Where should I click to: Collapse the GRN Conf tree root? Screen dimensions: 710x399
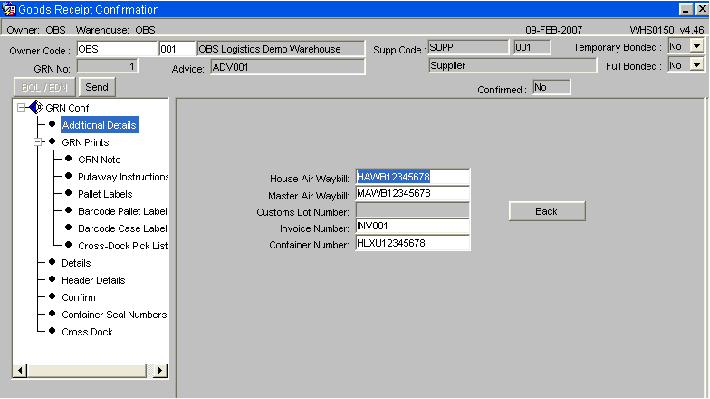pyautogui.click(x=21, y=108)
